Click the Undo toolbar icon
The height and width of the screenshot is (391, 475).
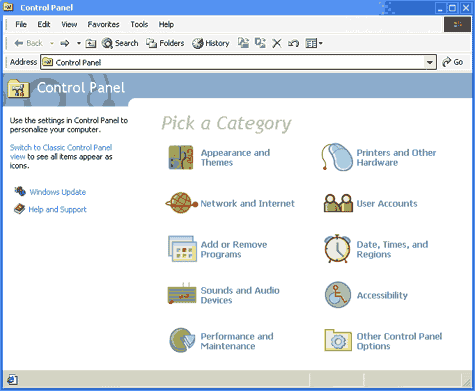[293, 43]
